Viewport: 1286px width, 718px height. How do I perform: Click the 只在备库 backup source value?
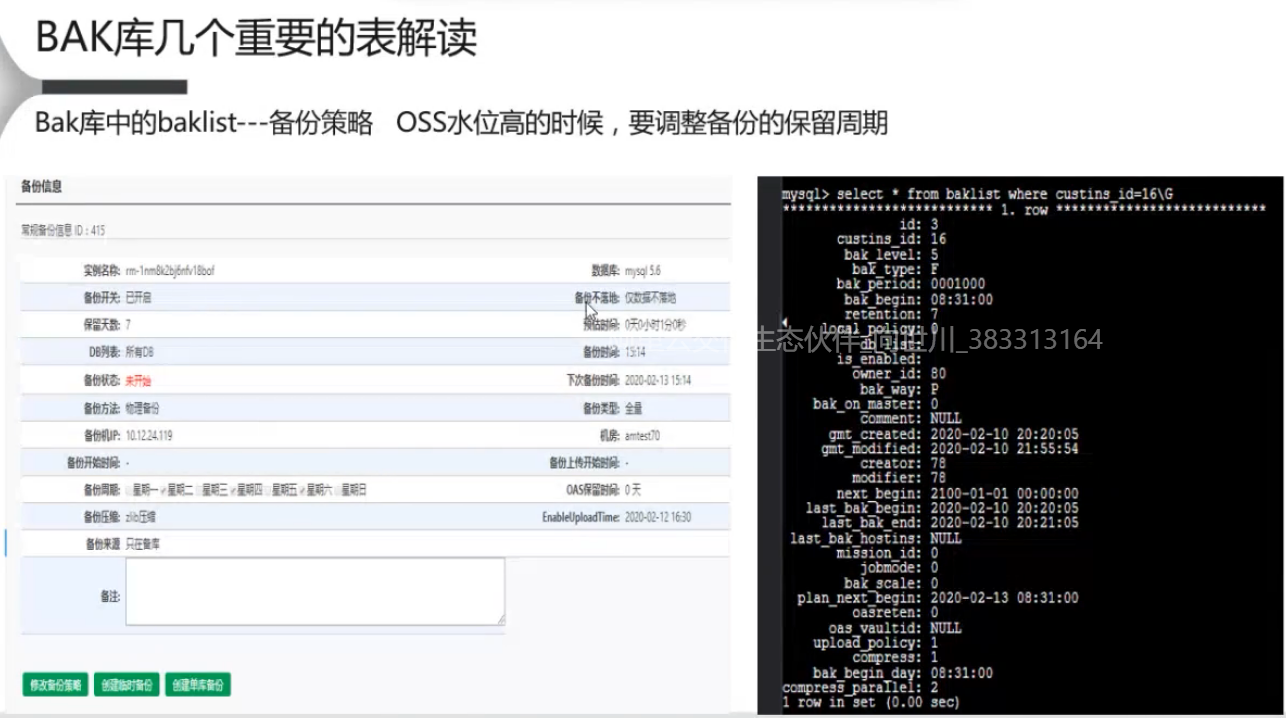(142, 545)
